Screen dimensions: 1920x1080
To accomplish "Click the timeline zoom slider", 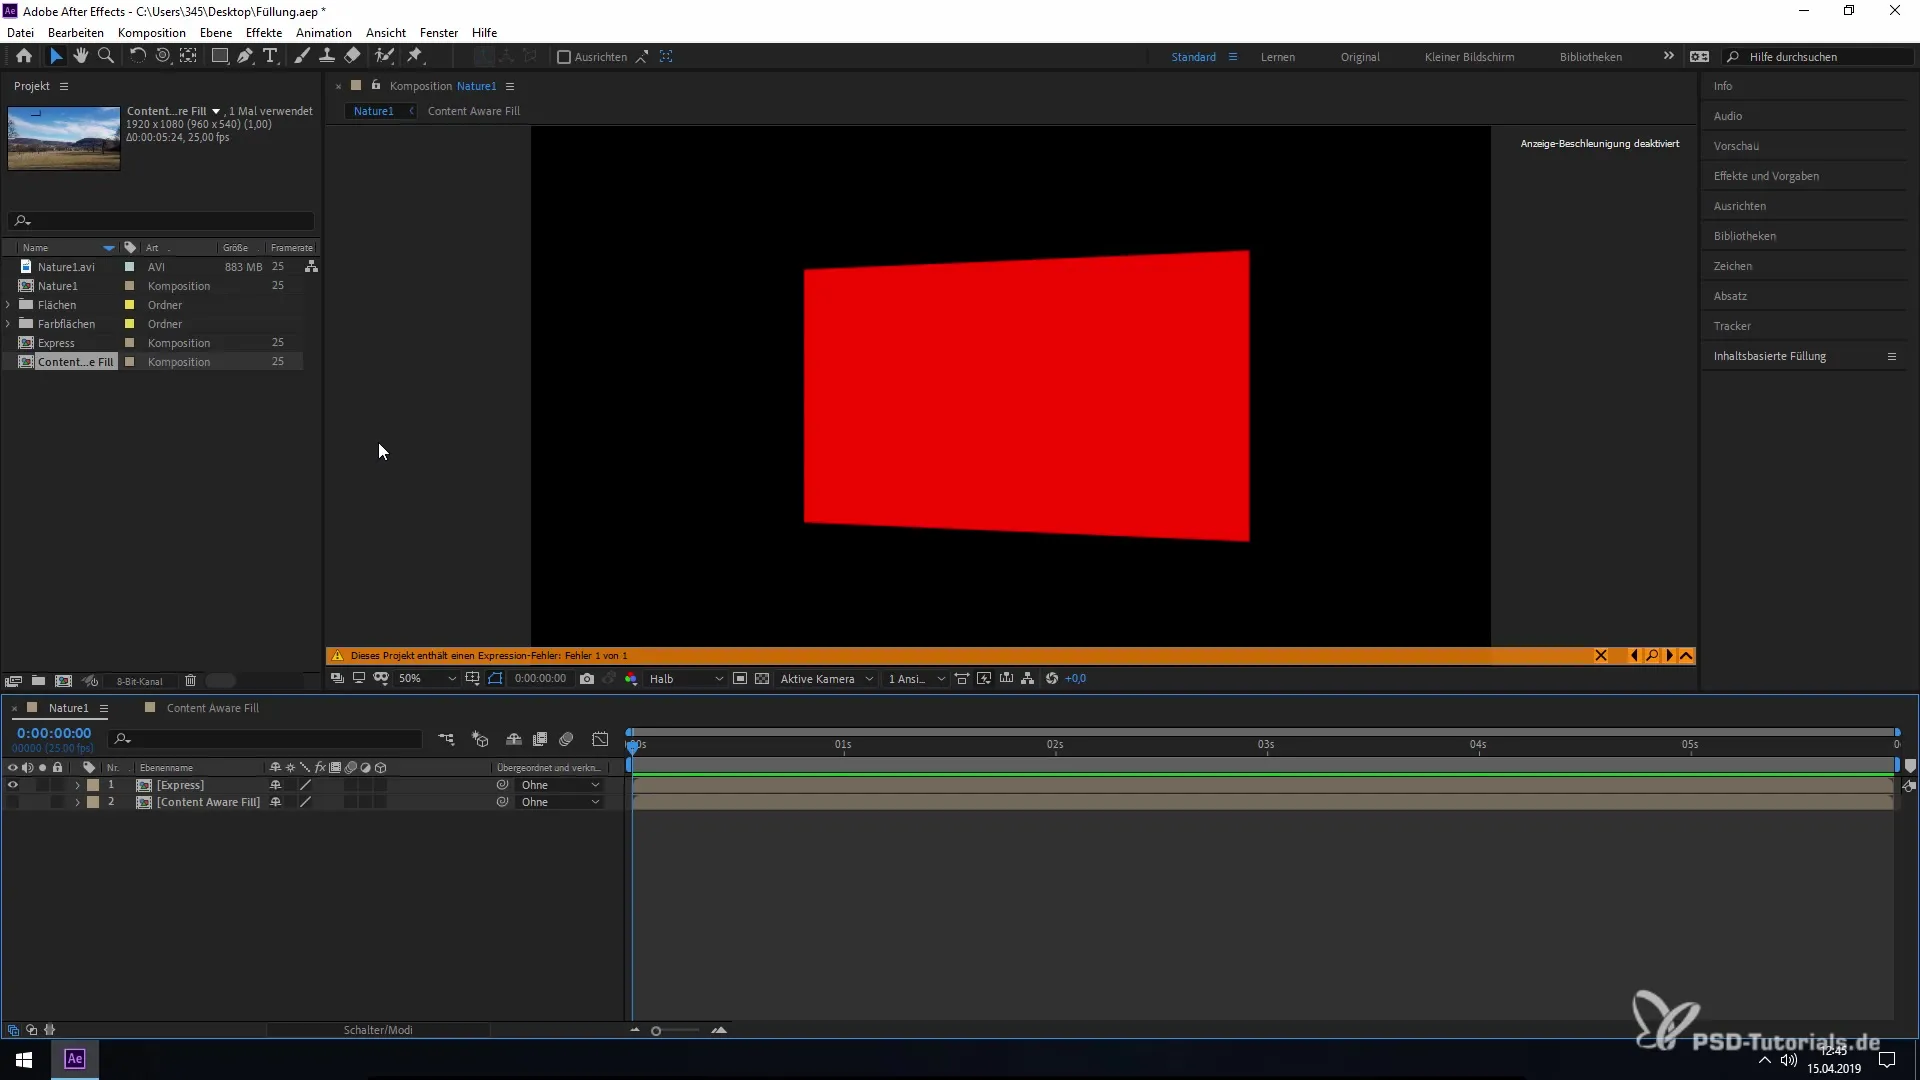I will pyautogui.click(x=676, y=1031).
